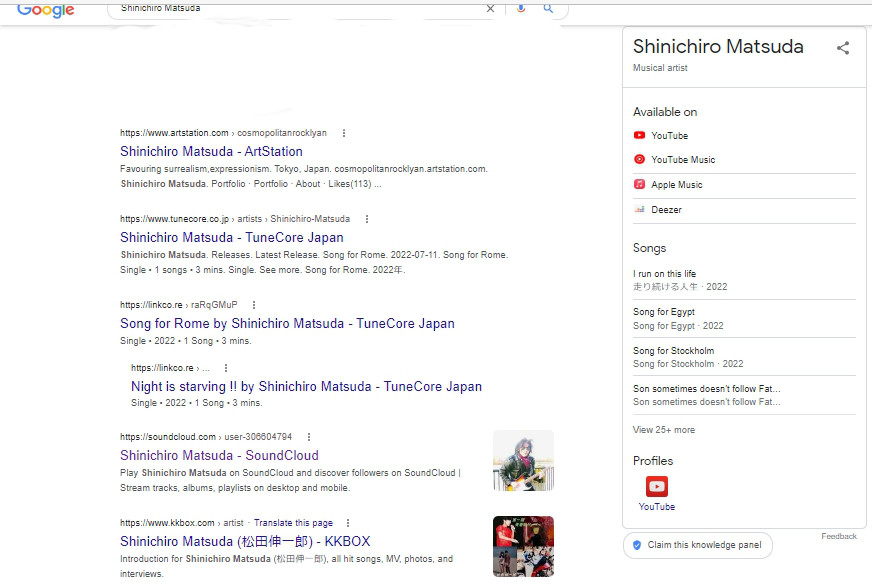Click the Shinichiro Matsuda panel title
The width and height of the screenshot is (872, 586).
718,47
